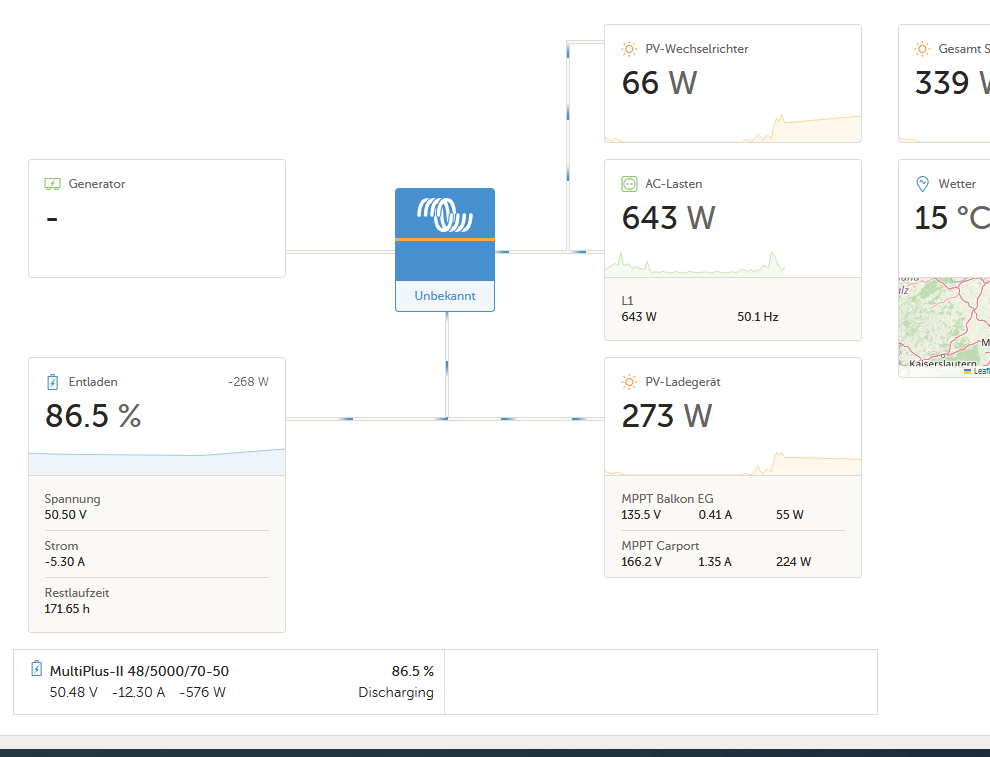Click the battery 86.5 % charge graph
This screenshot has width=990, height=757.
pos(157,462)
